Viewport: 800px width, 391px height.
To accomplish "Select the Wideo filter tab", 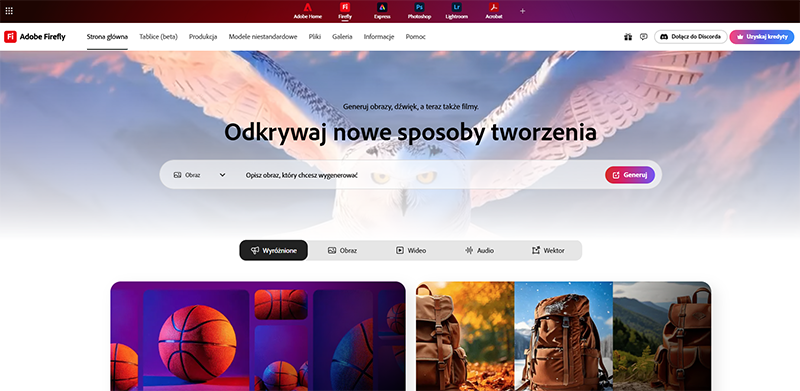I will pos(411,250).
